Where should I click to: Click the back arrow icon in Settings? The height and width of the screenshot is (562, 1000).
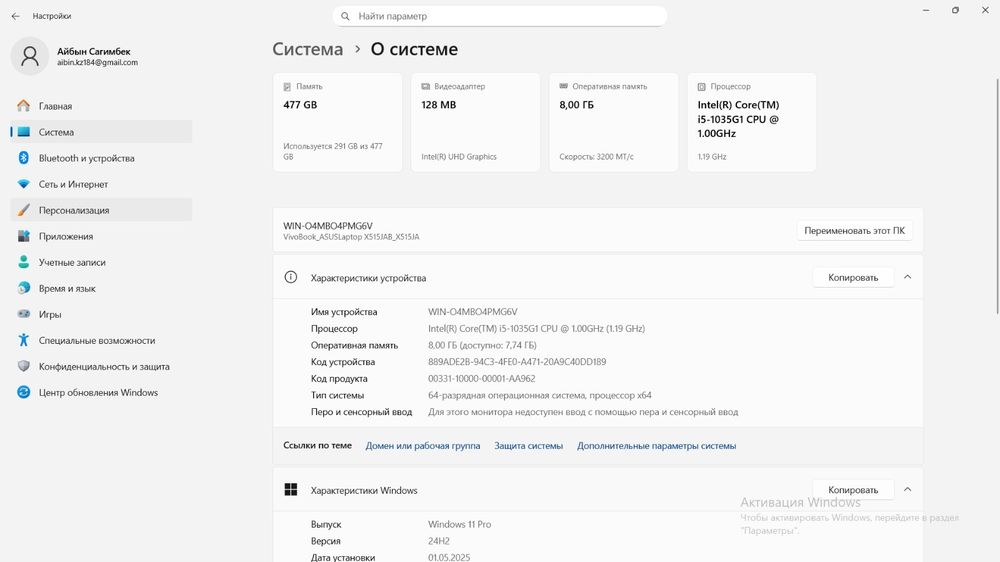(x=15, y=16)
